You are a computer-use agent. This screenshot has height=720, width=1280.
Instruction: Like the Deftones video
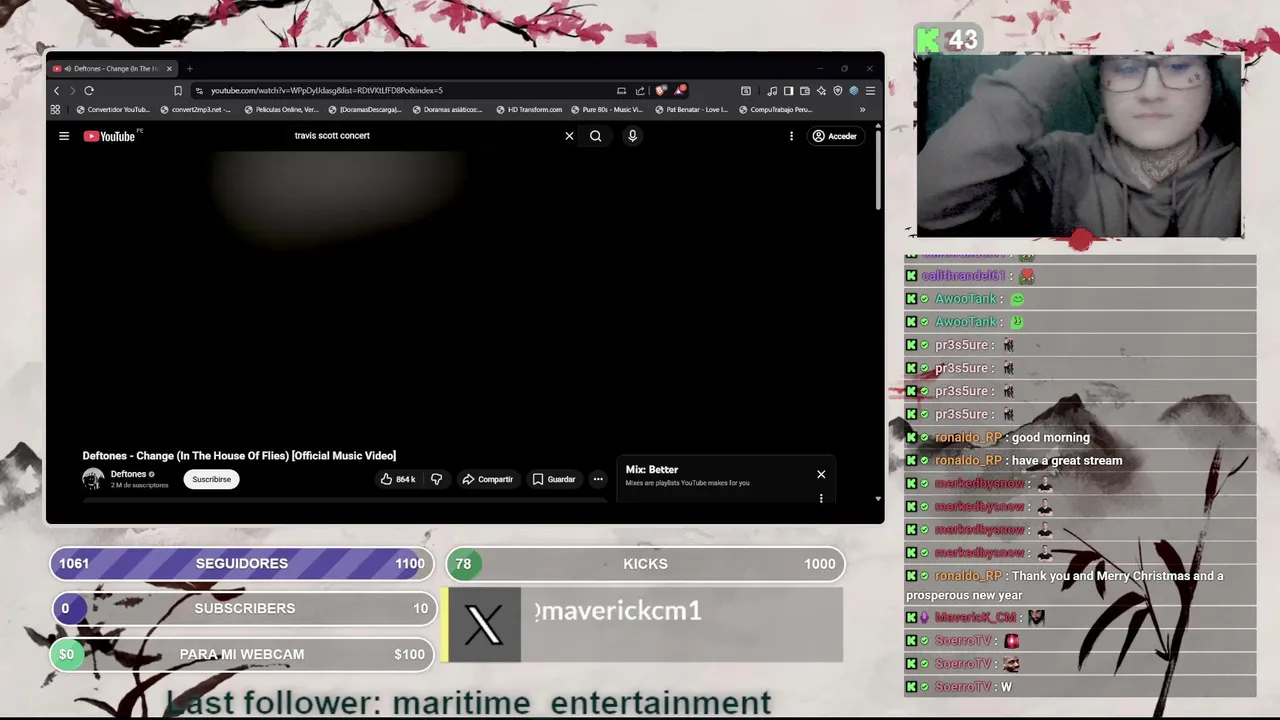[399, 479]
